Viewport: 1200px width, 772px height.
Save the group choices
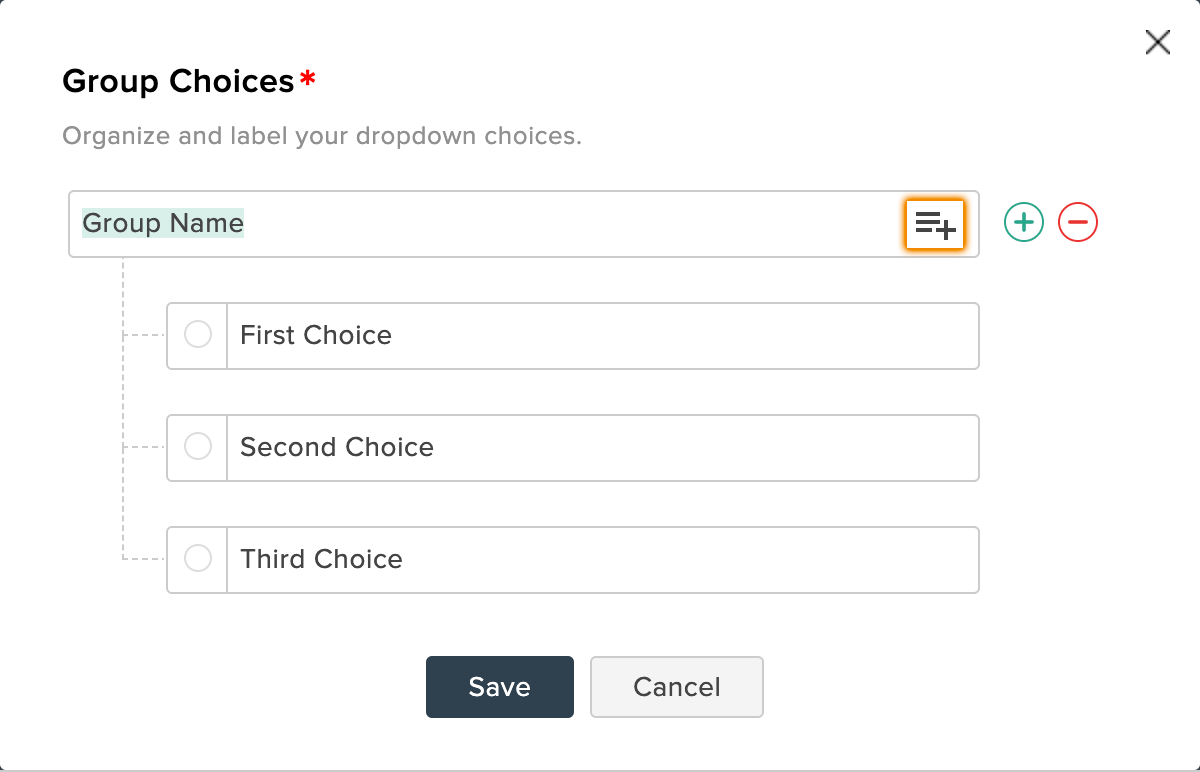(500, 687)
